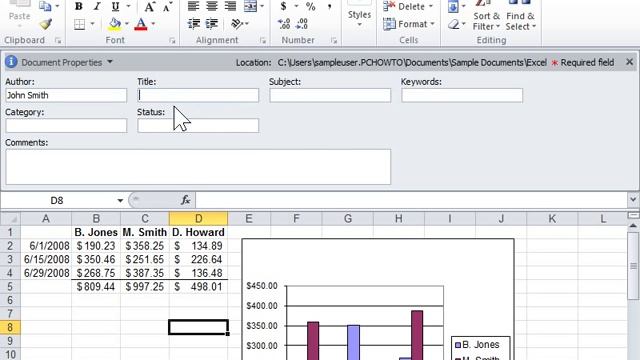640x360 pixels.
Task: Click the Borders icon
Action: tap(80, 24)
